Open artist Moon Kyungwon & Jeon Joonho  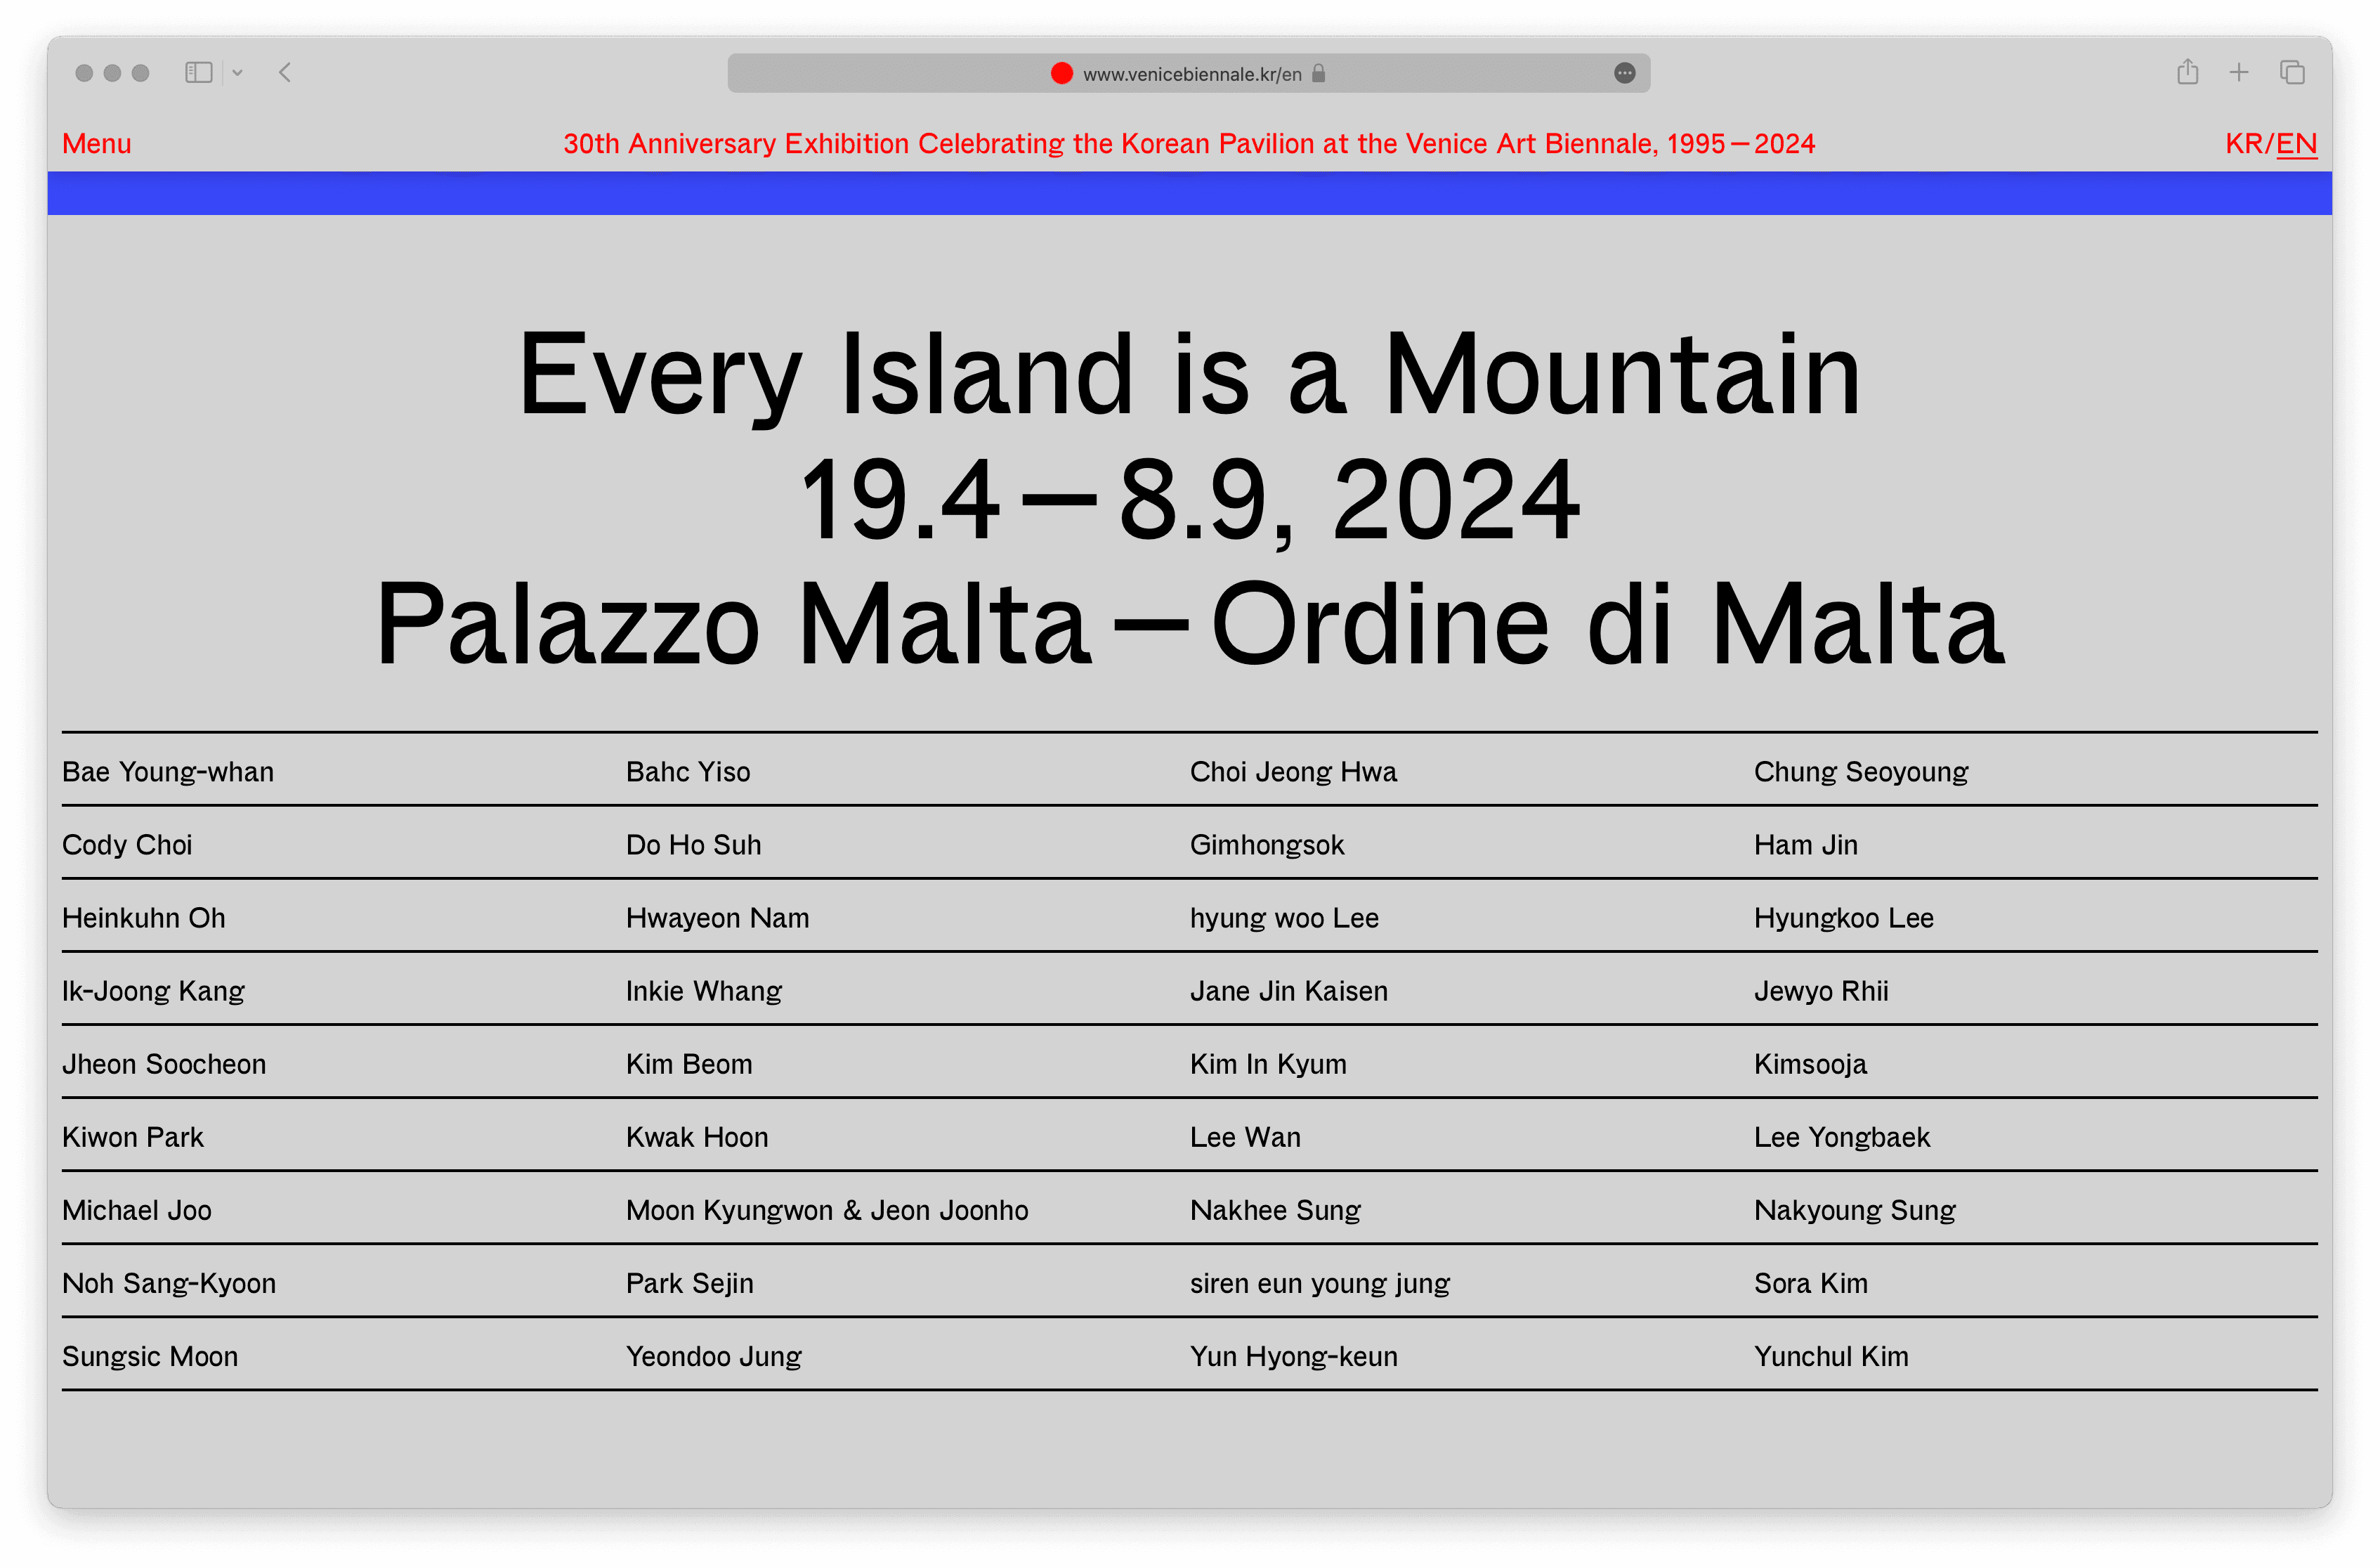coord(826,1210)
